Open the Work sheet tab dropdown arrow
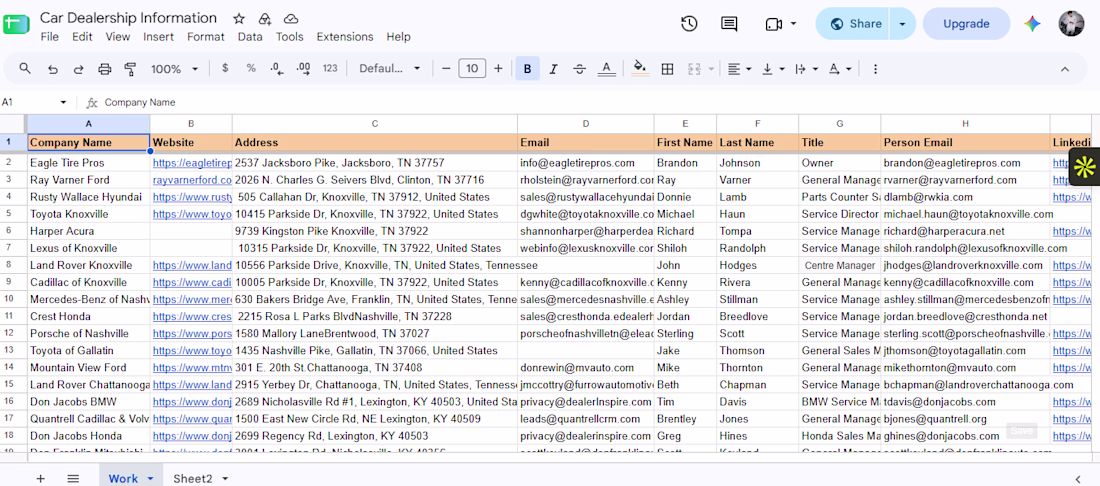The width and height of the screenshot is (1100, 486). [150, 478]
